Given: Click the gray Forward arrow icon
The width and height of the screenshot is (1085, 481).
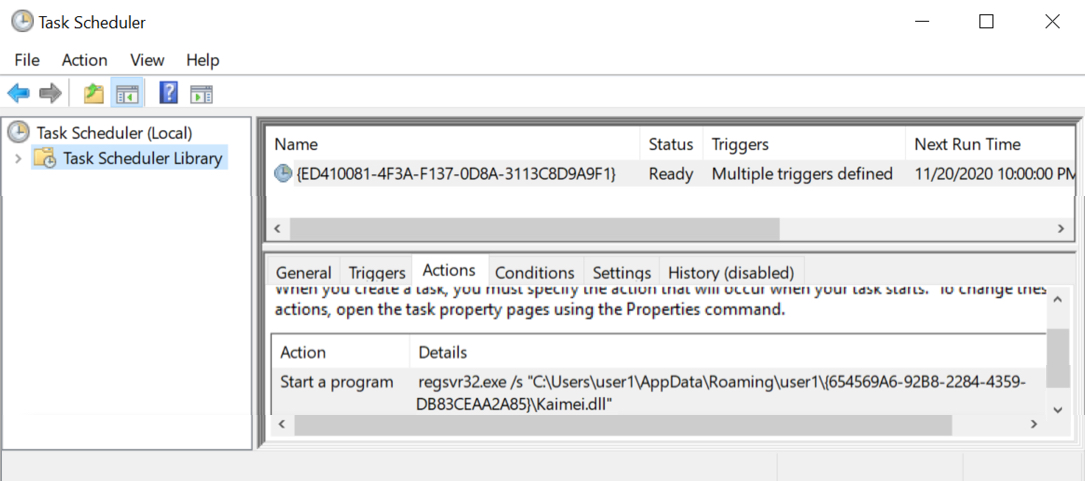Looking at the screenshot, I should pos(51,93).
